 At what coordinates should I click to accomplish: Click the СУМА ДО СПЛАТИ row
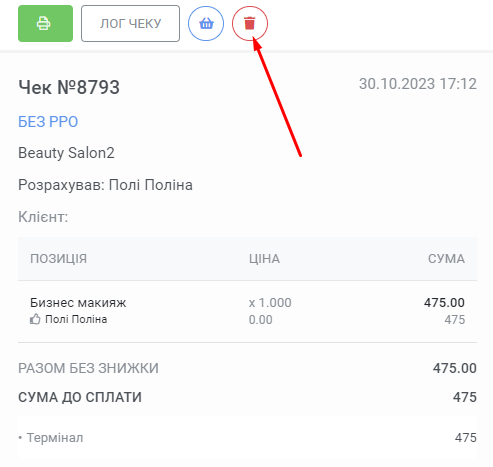pos(247,397)
